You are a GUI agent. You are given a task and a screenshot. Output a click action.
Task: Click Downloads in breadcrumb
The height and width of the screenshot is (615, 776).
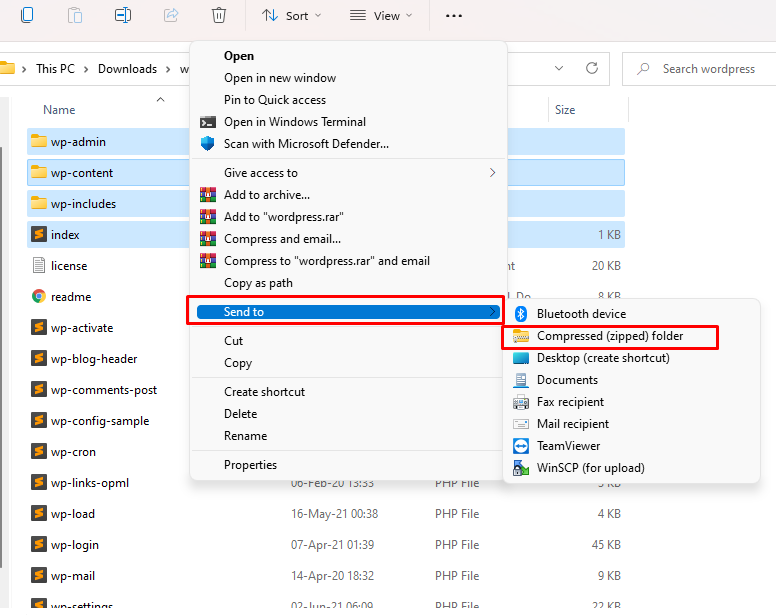pos(127,69)
